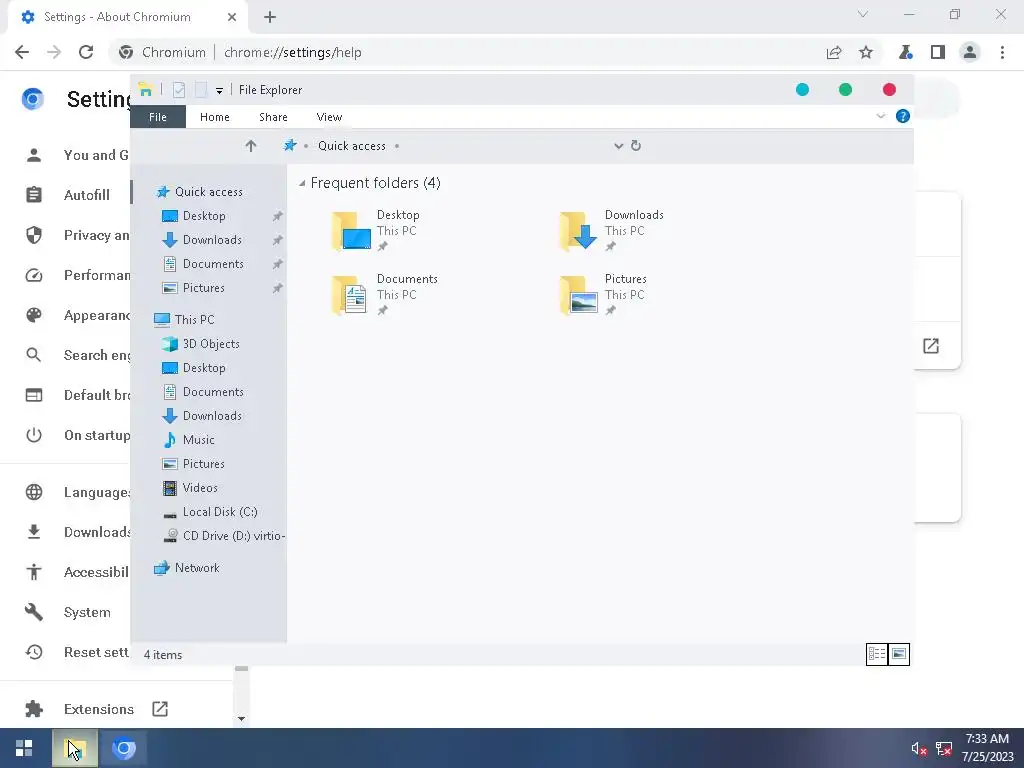Click the refresh icon in File Explorer address bar
The width and height of the screenshot is (1024, 768).
[635, 146]
